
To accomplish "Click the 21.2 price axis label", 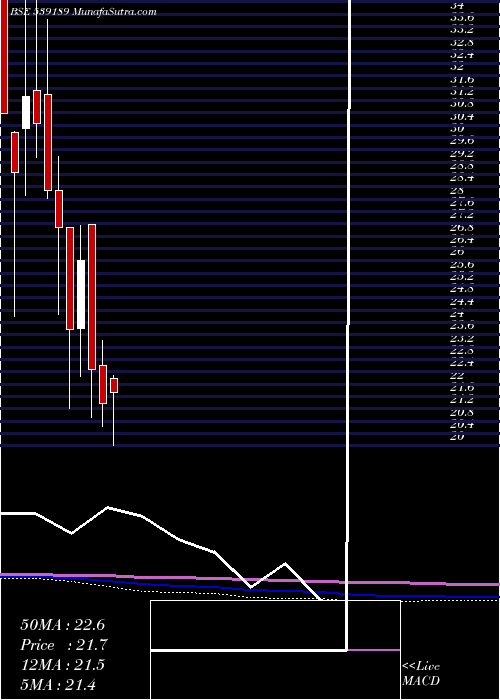I will [461, 400].
